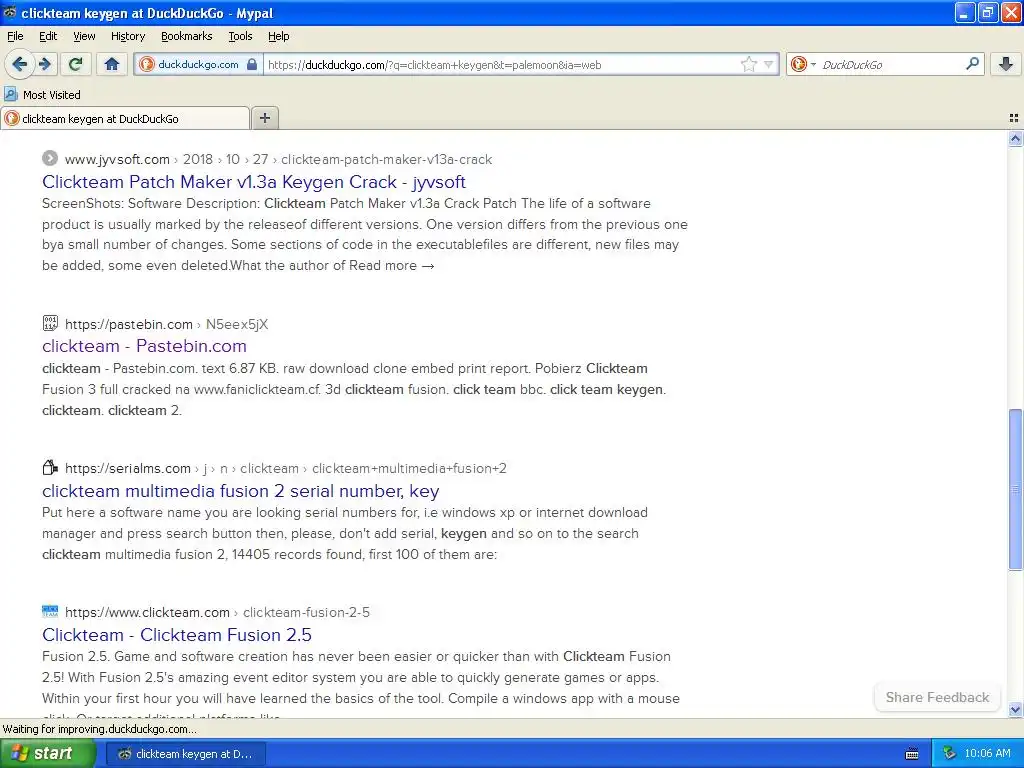This screenshot has height=768, width=1024.
Task: Click the DuckDuckGo search box
Action: tap(891, 64)
